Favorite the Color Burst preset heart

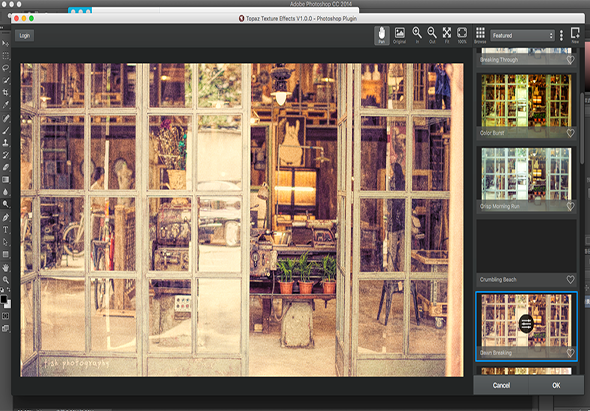tap(570, 133)
